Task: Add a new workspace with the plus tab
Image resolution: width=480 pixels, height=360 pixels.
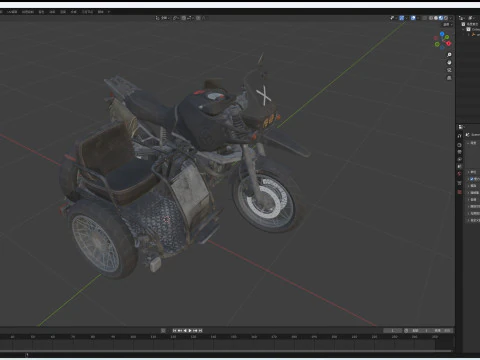Action: 109,12
